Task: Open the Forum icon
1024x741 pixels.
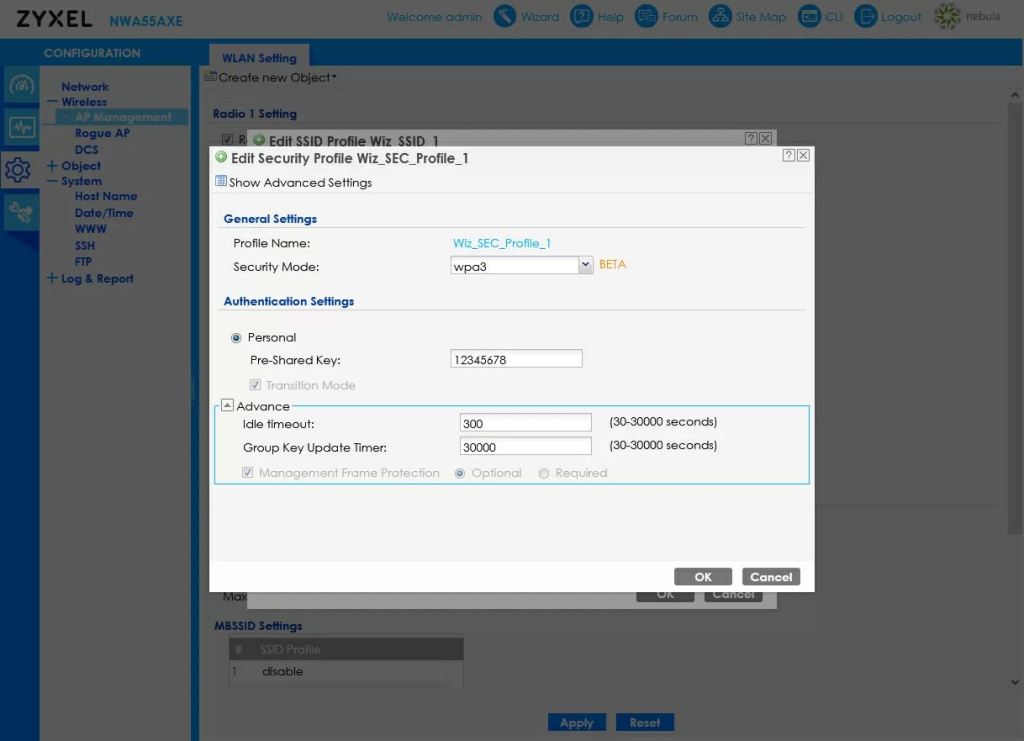Action: coord(647,17)
